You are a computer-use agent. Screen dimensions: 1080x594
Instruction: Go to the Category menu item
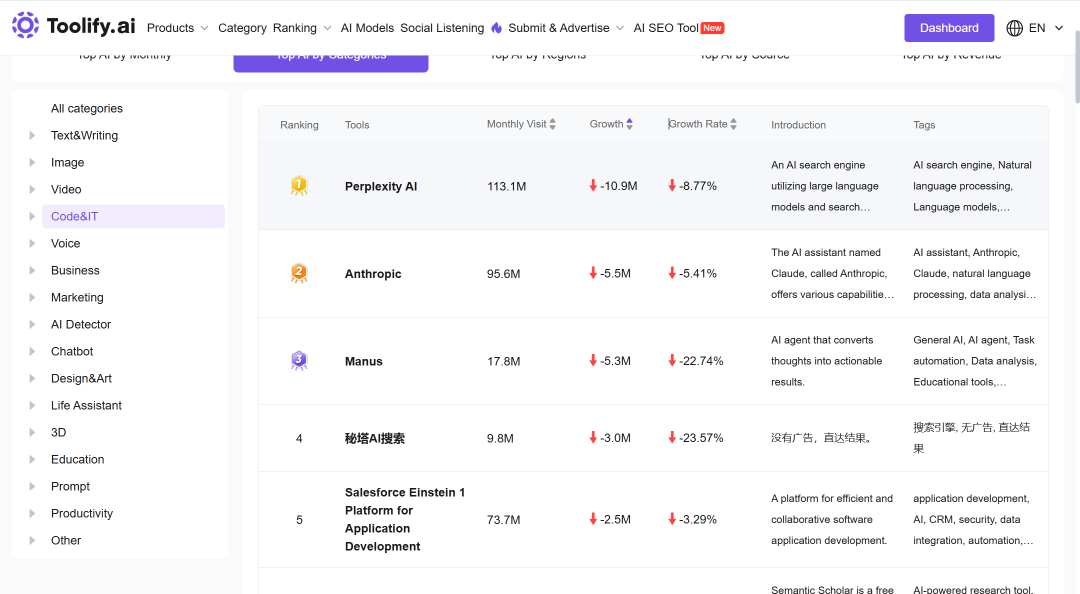click(242, 28)
